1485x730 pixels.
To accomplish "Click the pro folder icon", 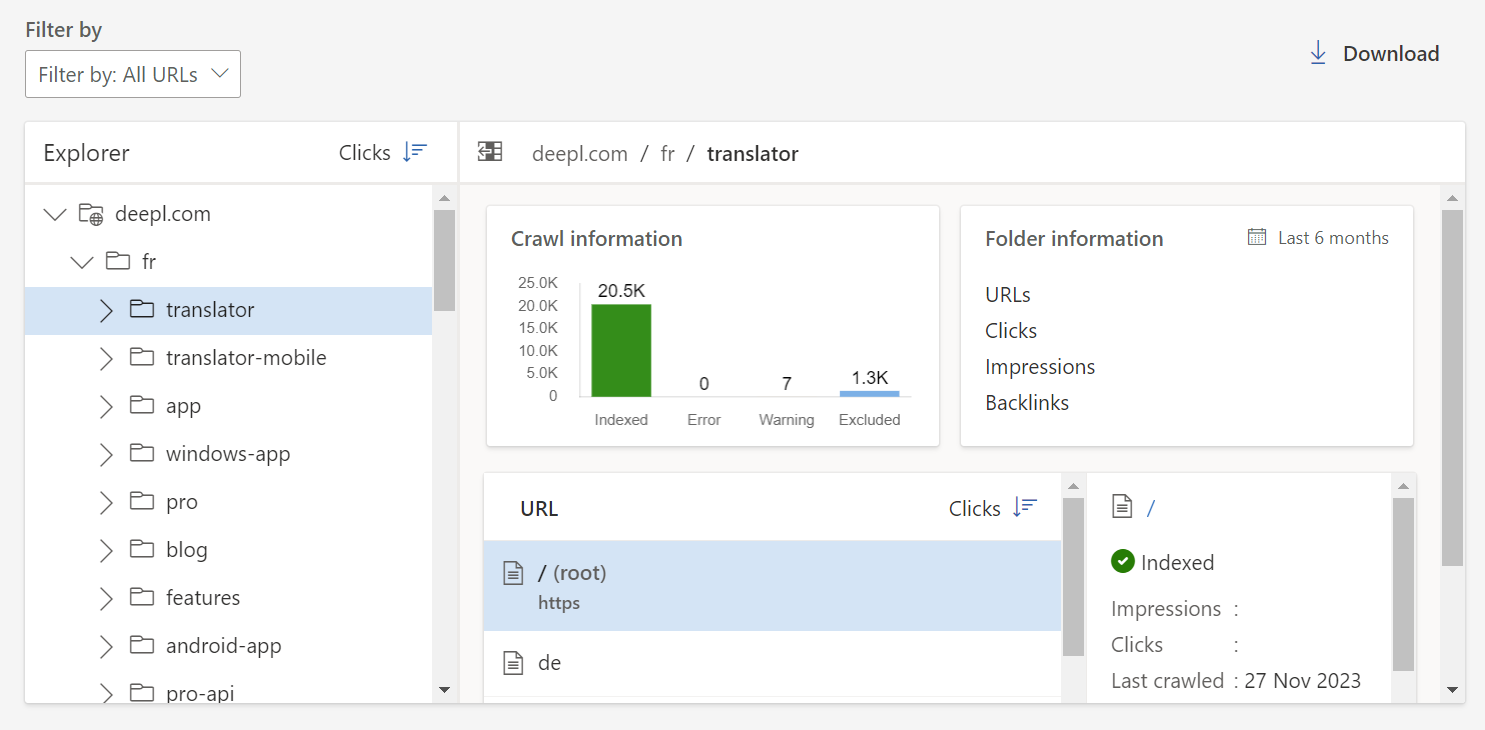I will point(142,501).
